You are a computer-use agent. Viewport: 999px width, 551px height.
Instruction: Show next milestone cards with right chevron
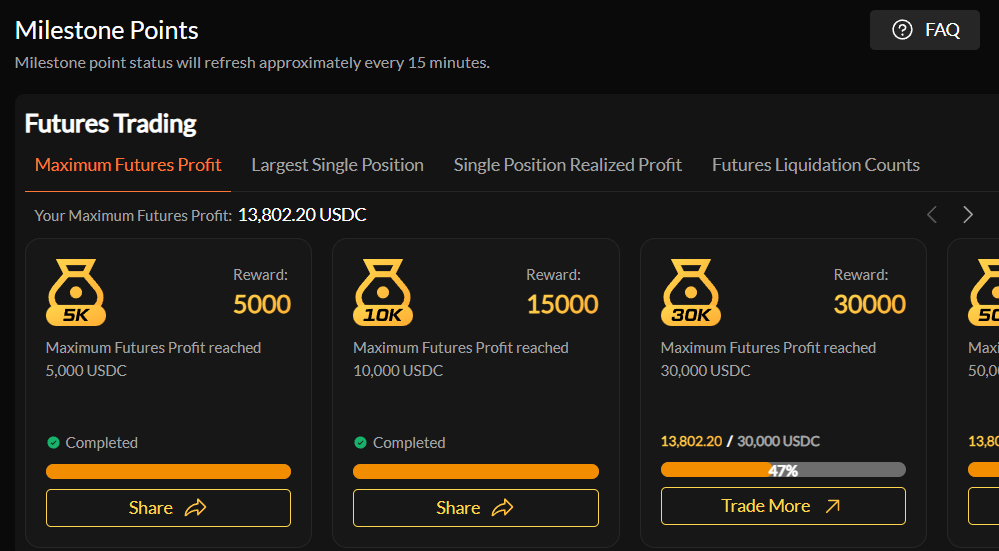point(968,215)
